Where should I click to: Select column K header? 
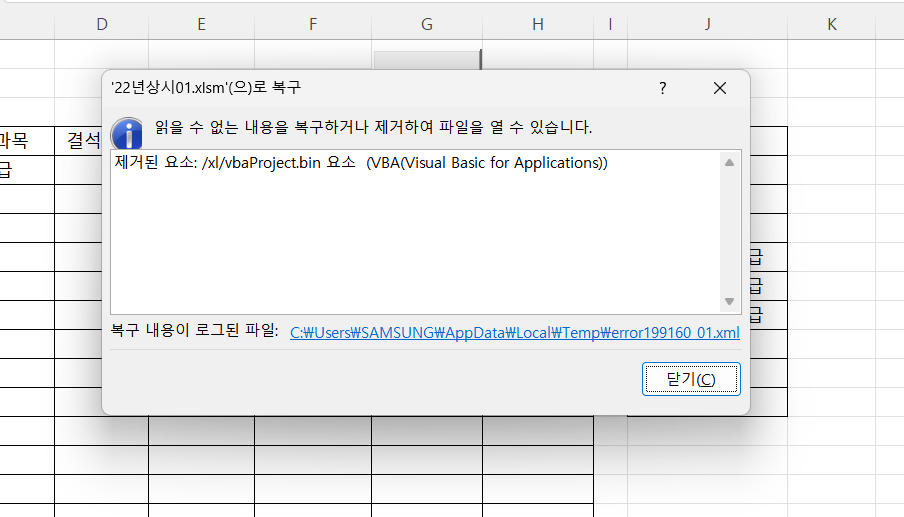click(831, 24)
